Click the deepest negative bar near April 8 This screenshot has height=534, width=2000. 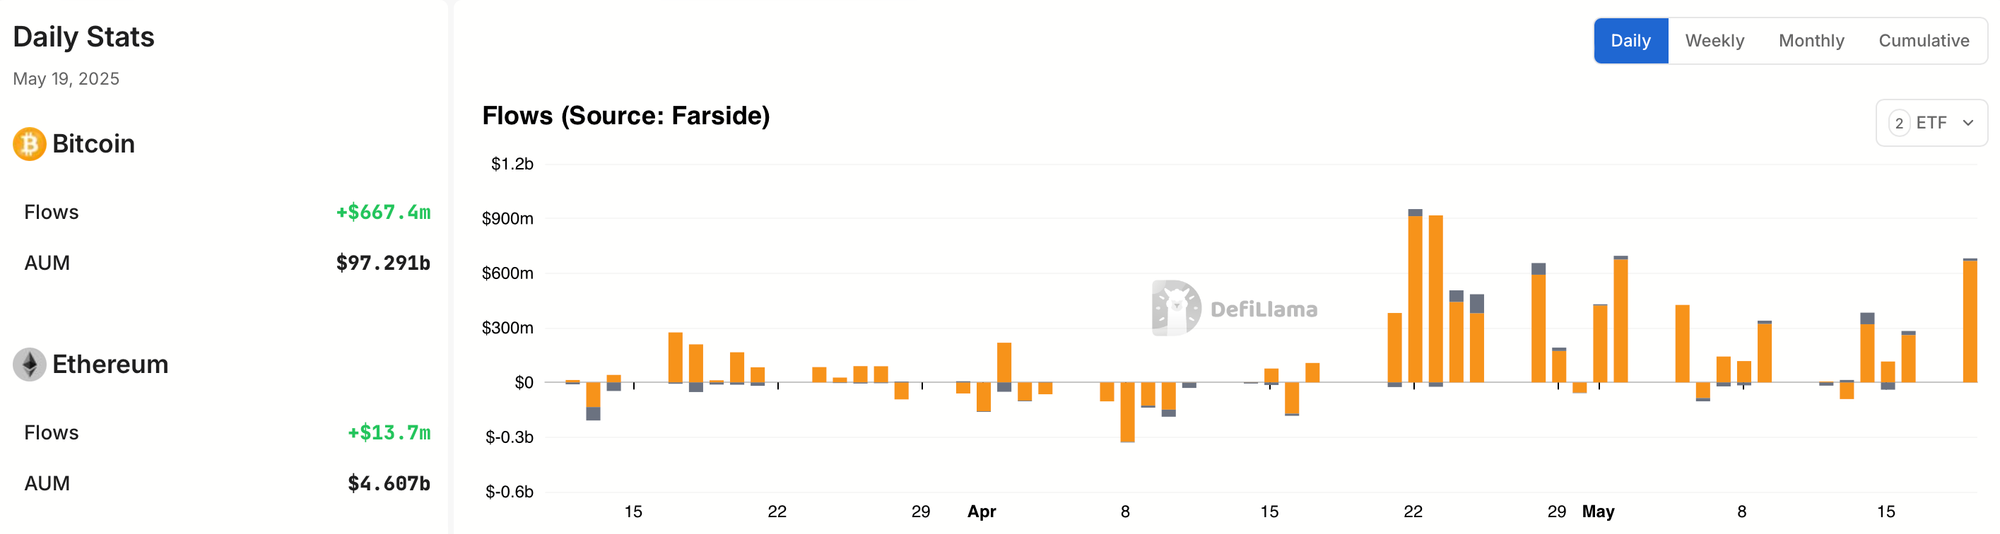point(1127,412)
